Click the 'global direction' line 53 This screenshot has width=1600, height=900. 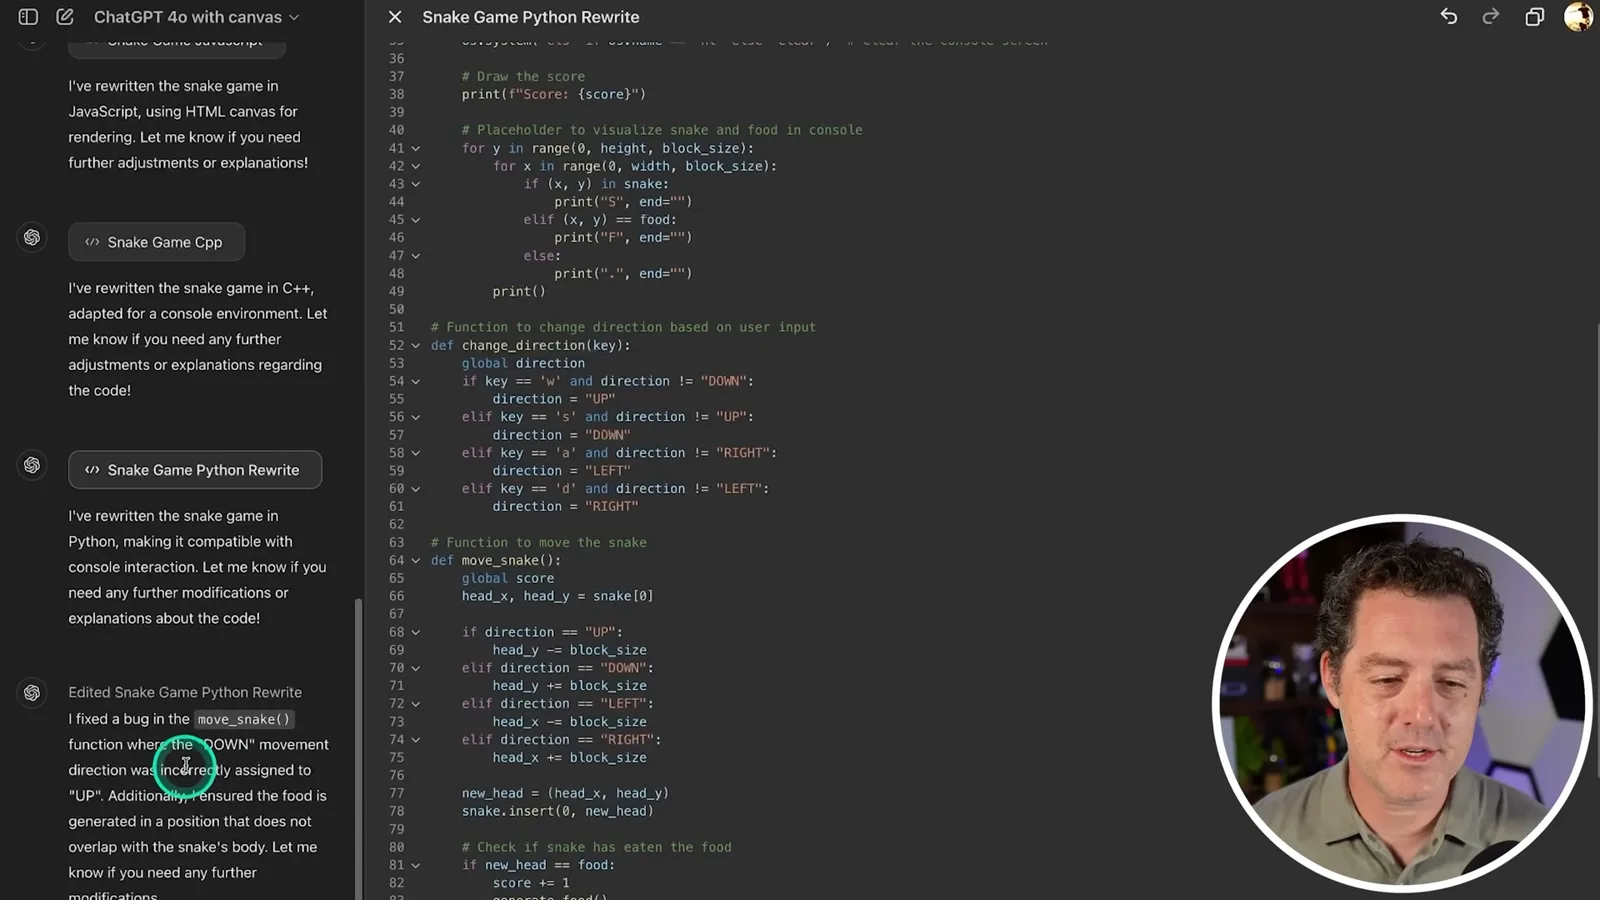click(x=523, y=363)
